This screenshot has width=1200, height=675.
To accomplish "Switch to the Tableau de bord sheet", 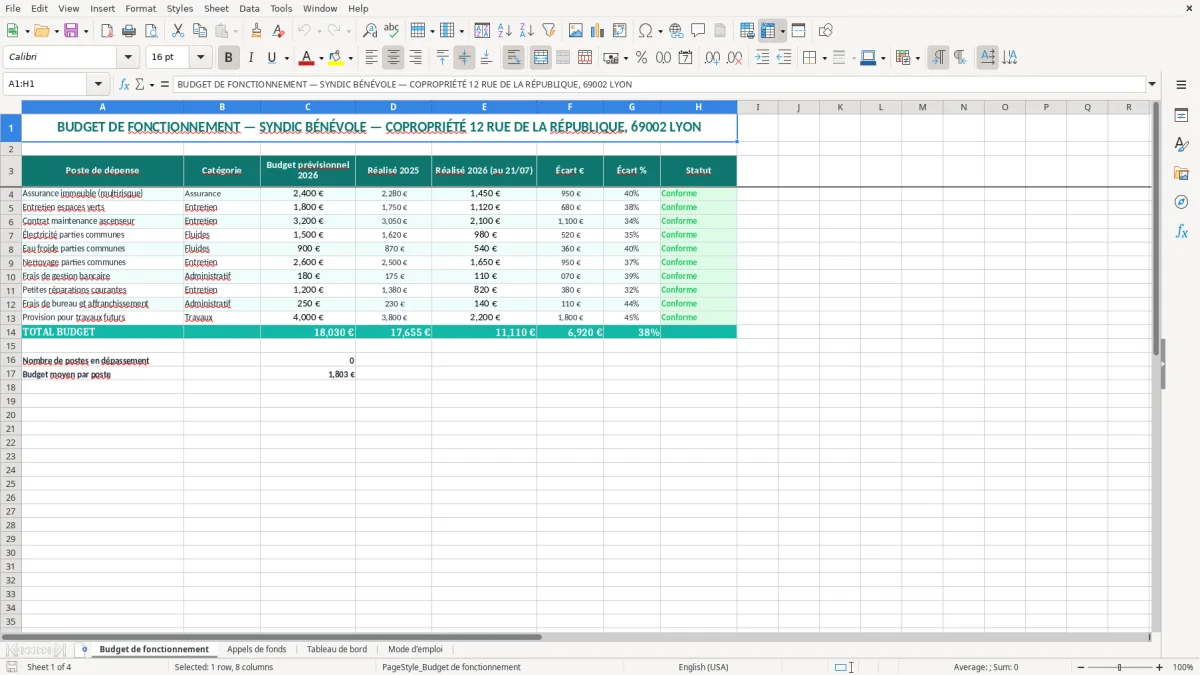I will pyautogui.click(x=337, y=649).
